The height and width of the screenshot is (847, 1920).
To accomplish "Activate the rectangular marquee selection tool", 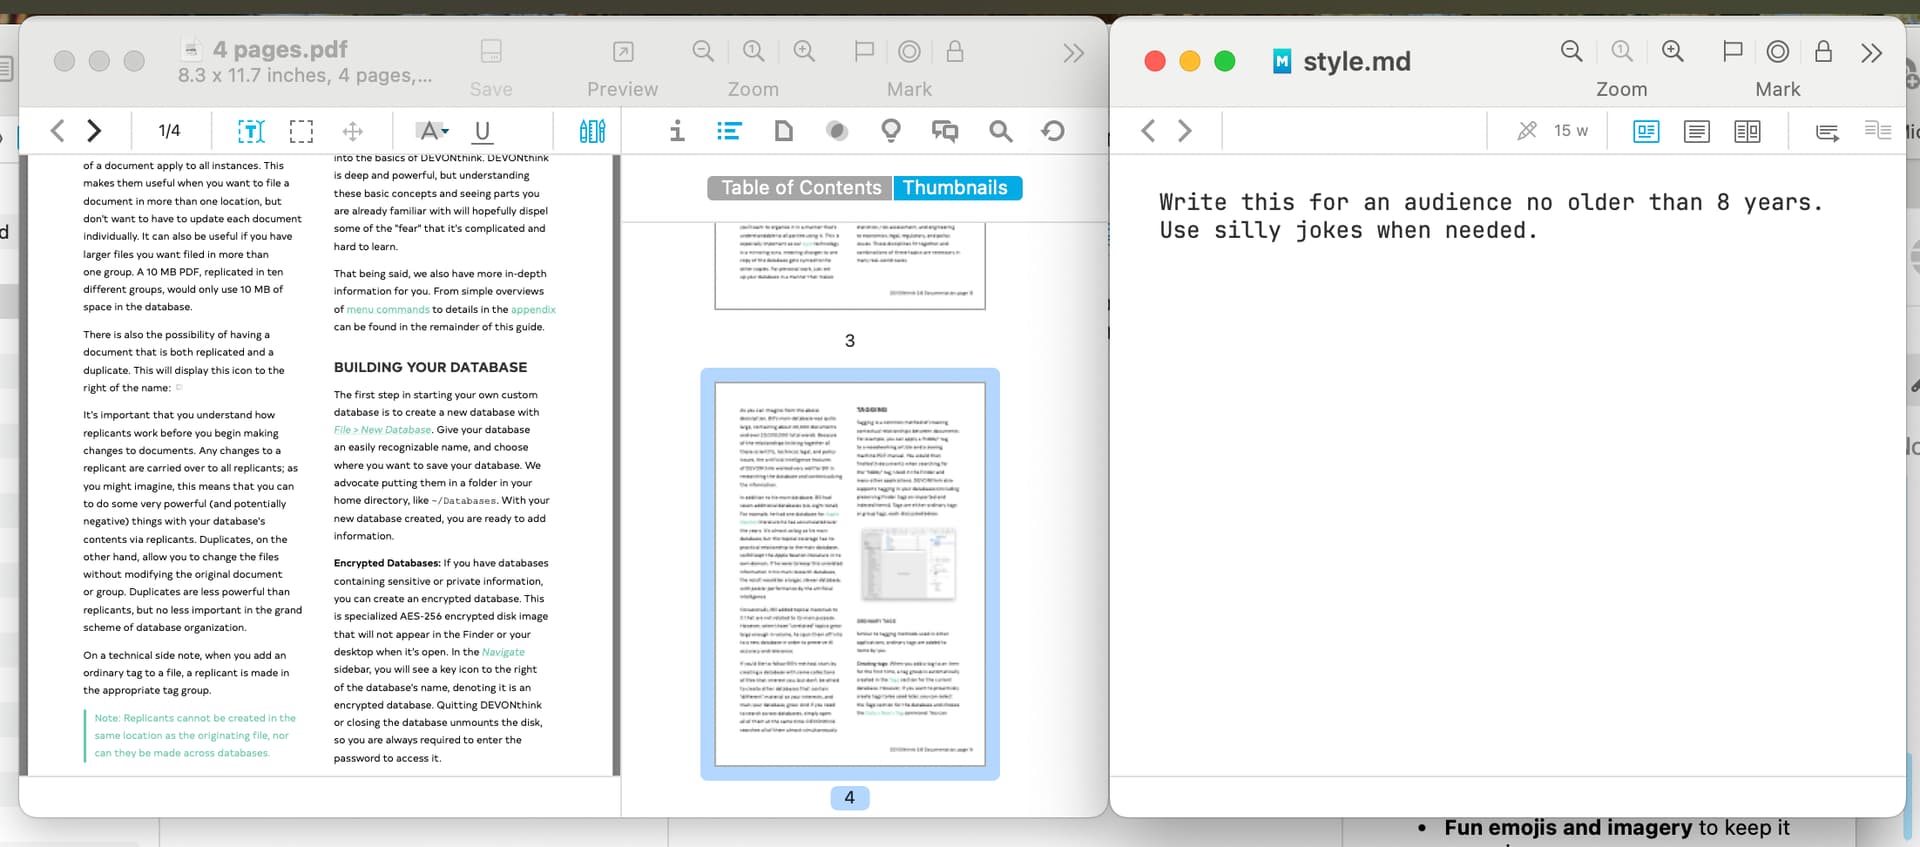I will [x=301, y=131].
